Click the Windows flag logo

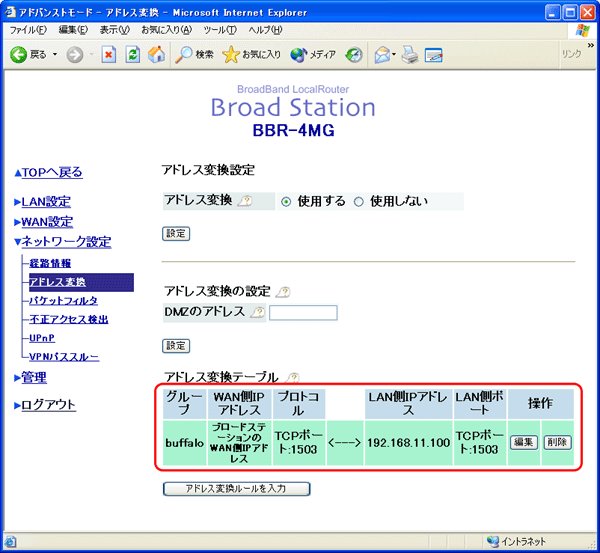tap(583, 30)
